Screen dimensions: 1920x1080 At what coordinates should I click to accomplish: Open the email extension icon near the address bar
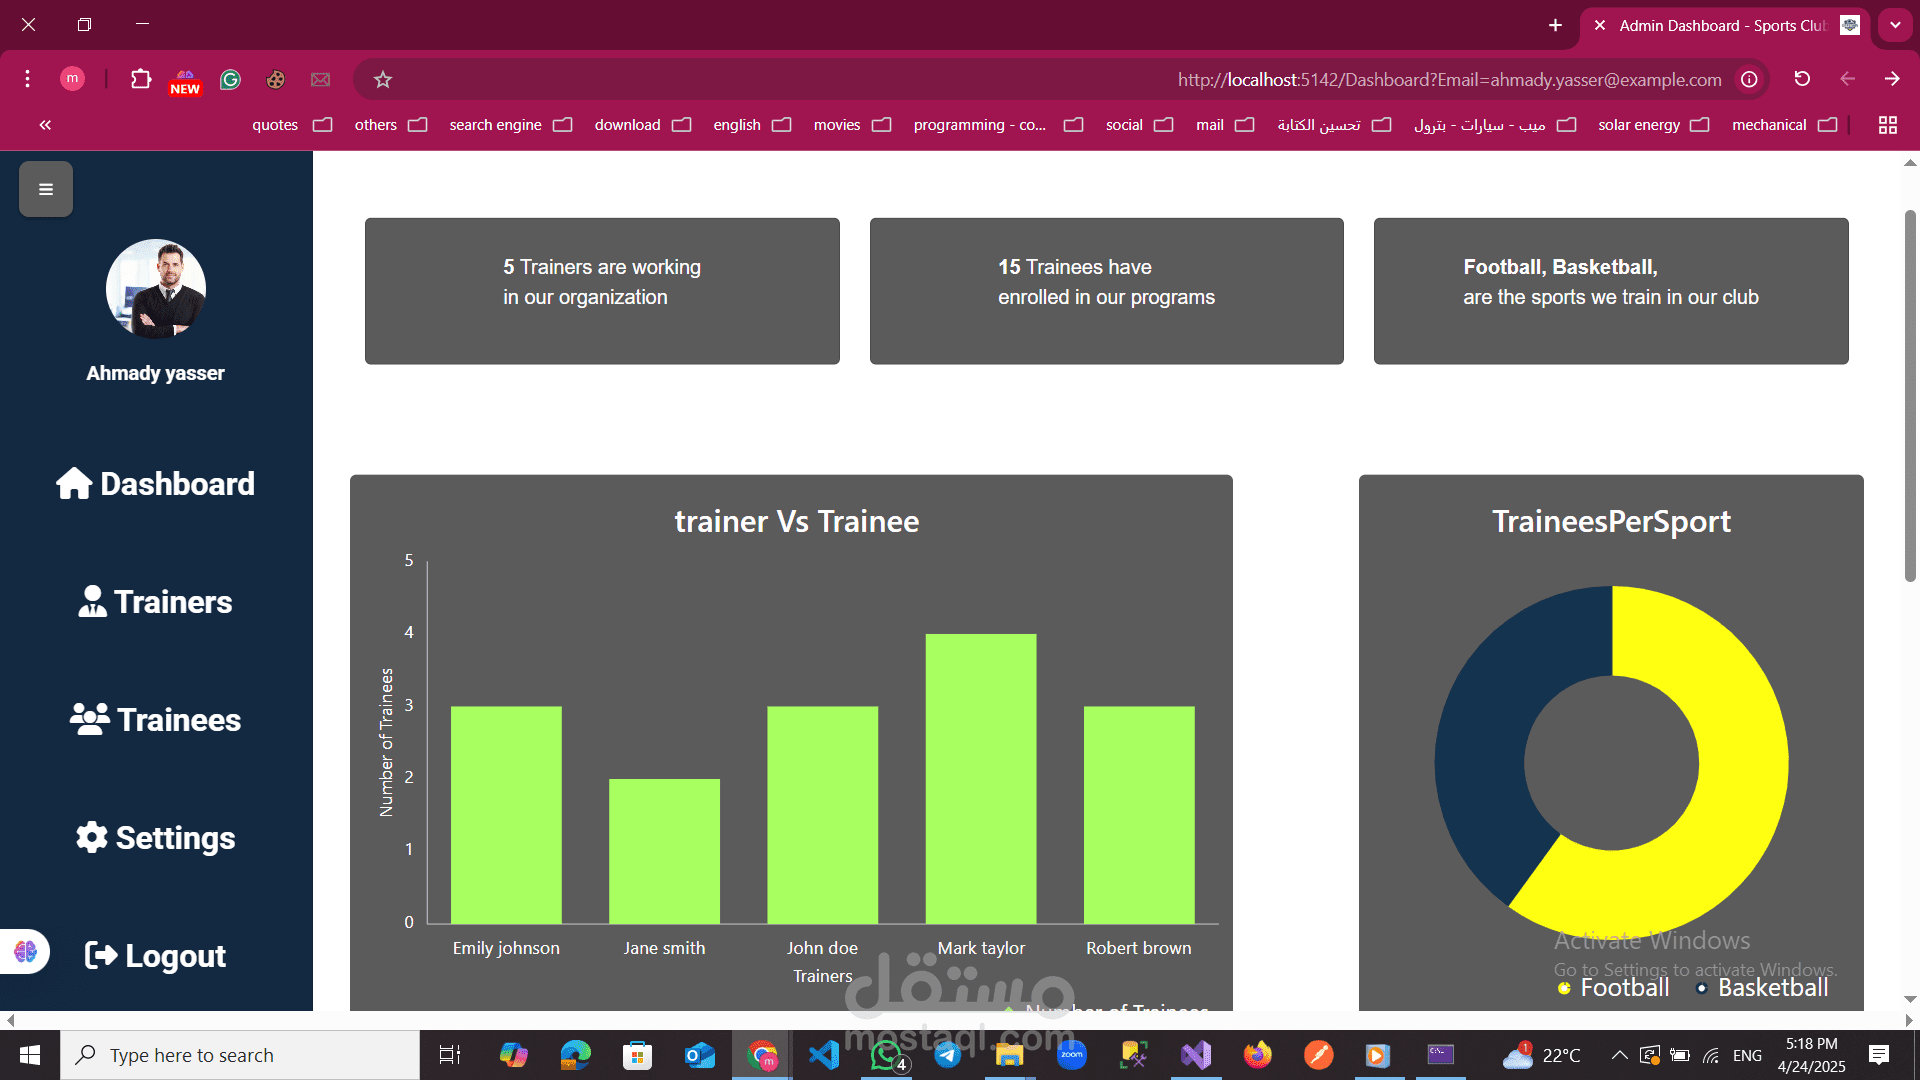(x=320, y=79)
